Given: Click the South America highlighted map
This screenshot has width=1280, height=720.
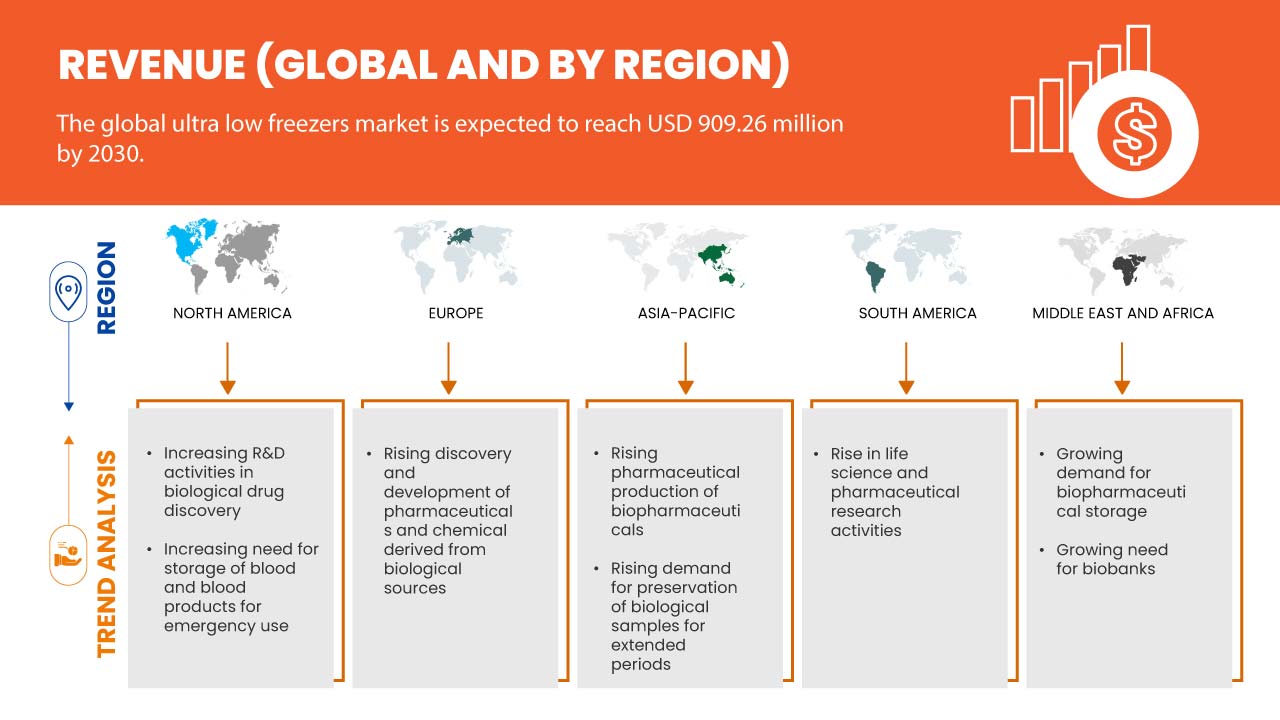Looking at the screenshot, I should (x=906, y=257).
